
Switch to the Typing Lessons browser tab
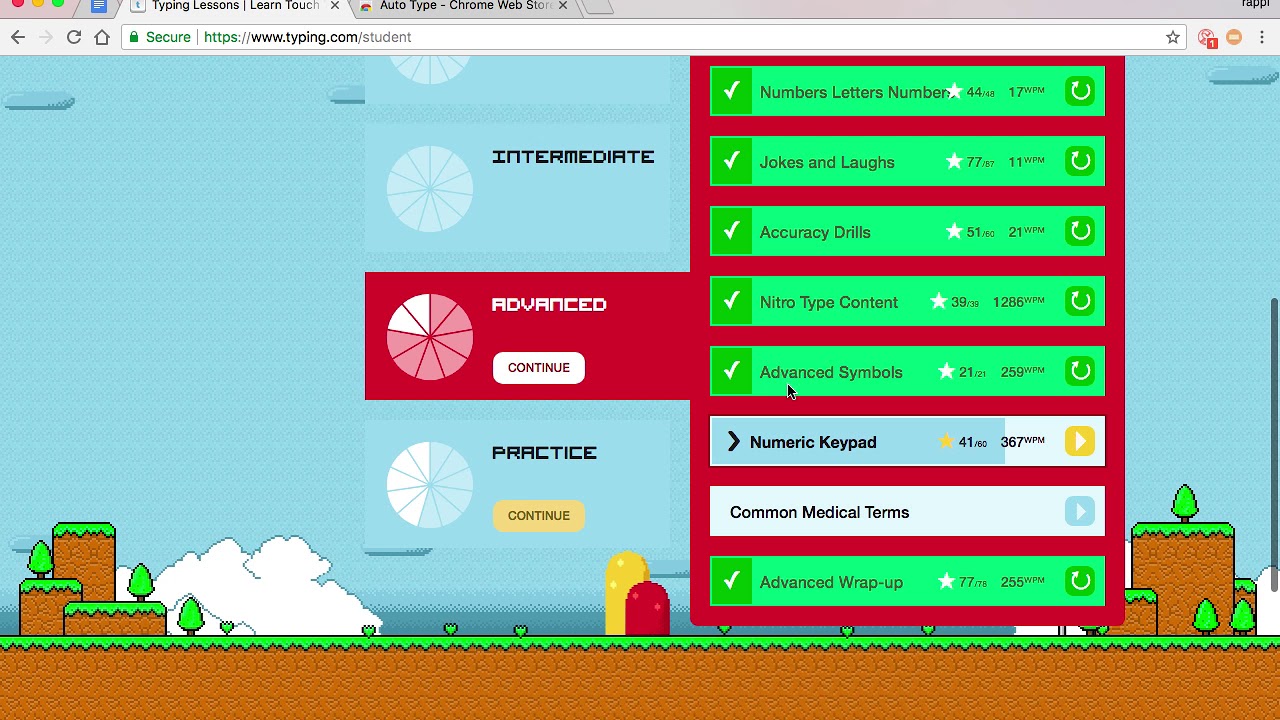pyautogui.click(x=235, y=6)
